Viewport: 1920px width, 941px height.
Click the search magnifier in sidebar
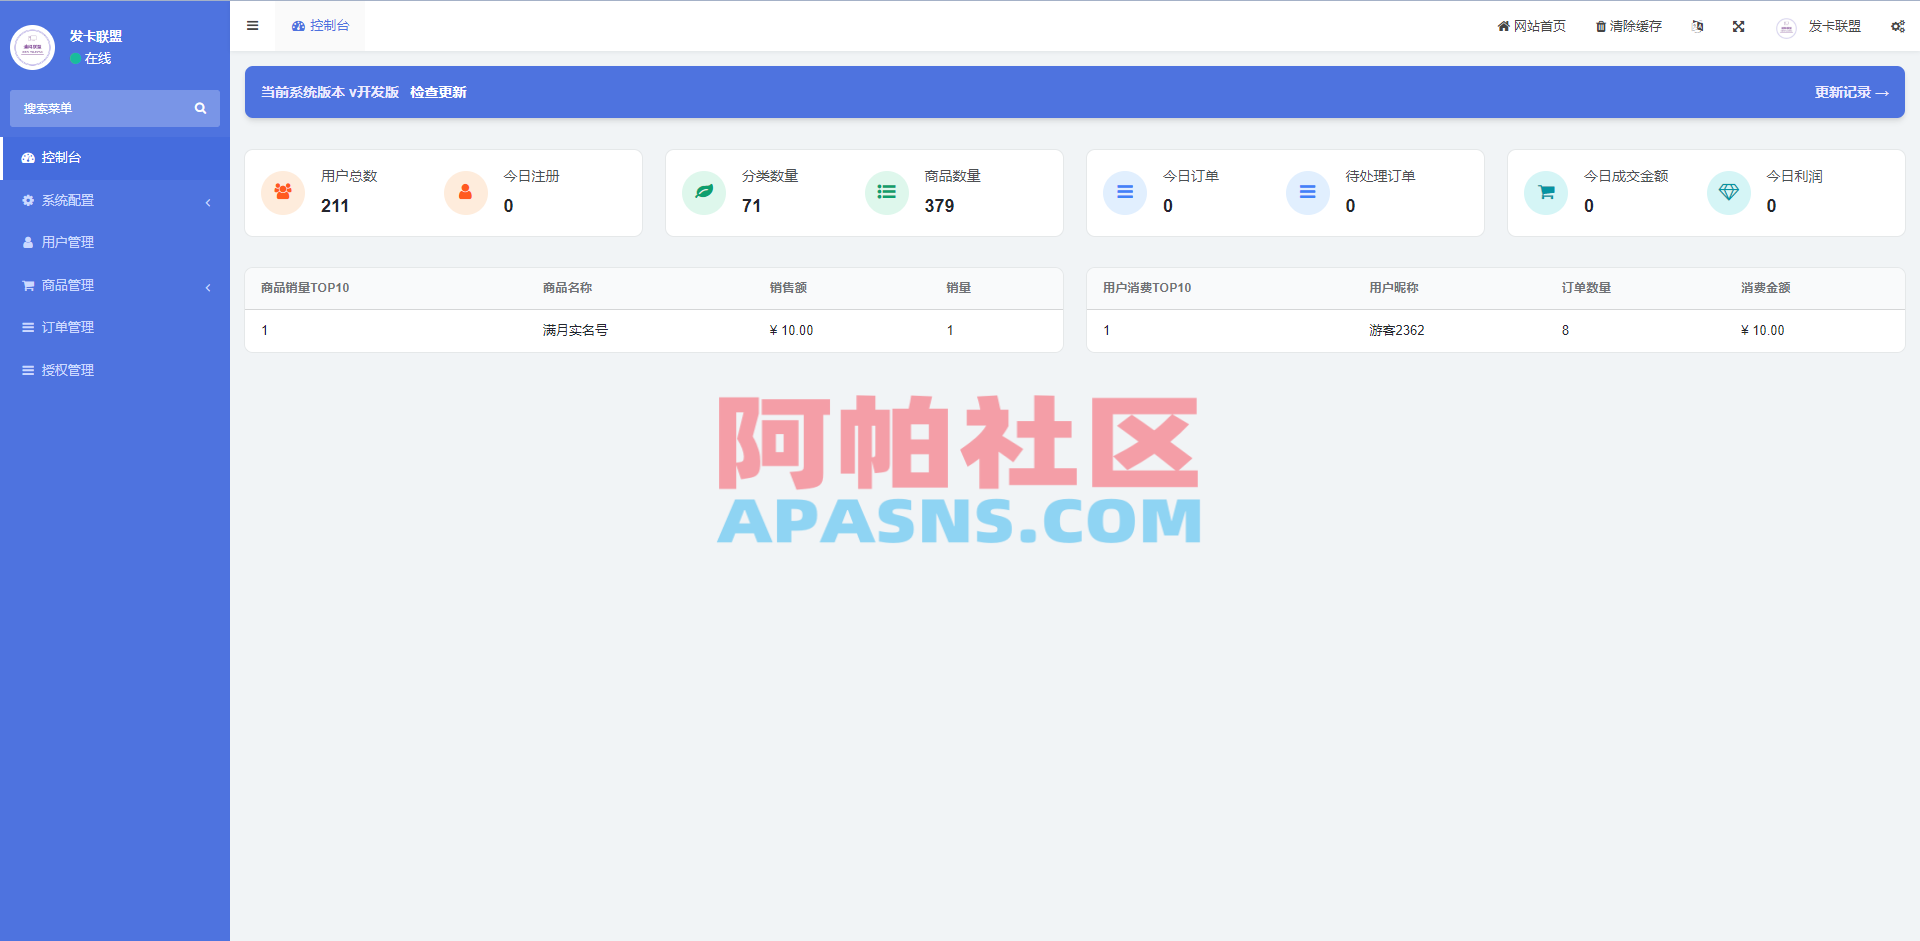tap(200, 108)
